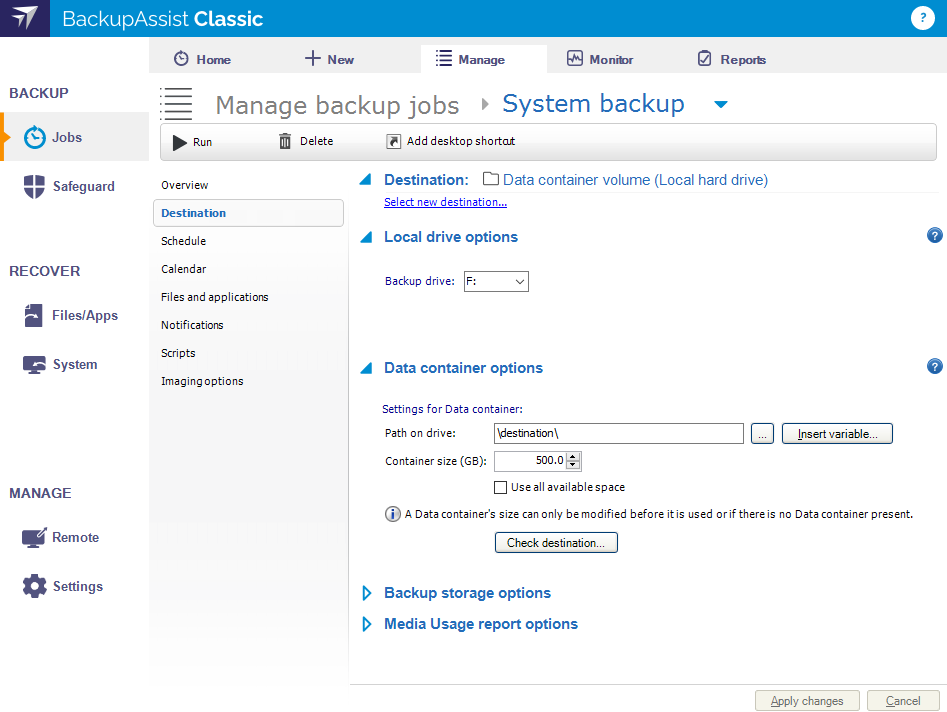Viewport: 947px width, 712px height.
Task: Switch to the Home tab
Action: pyautogui.click(x=202, y=59)
